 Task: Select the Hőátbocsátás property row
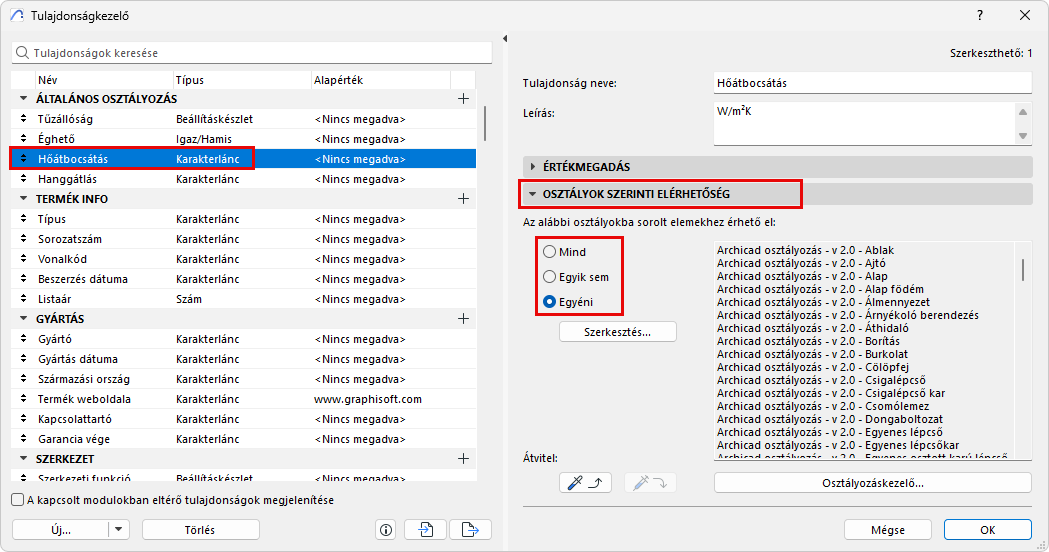(x=243, y=159)
